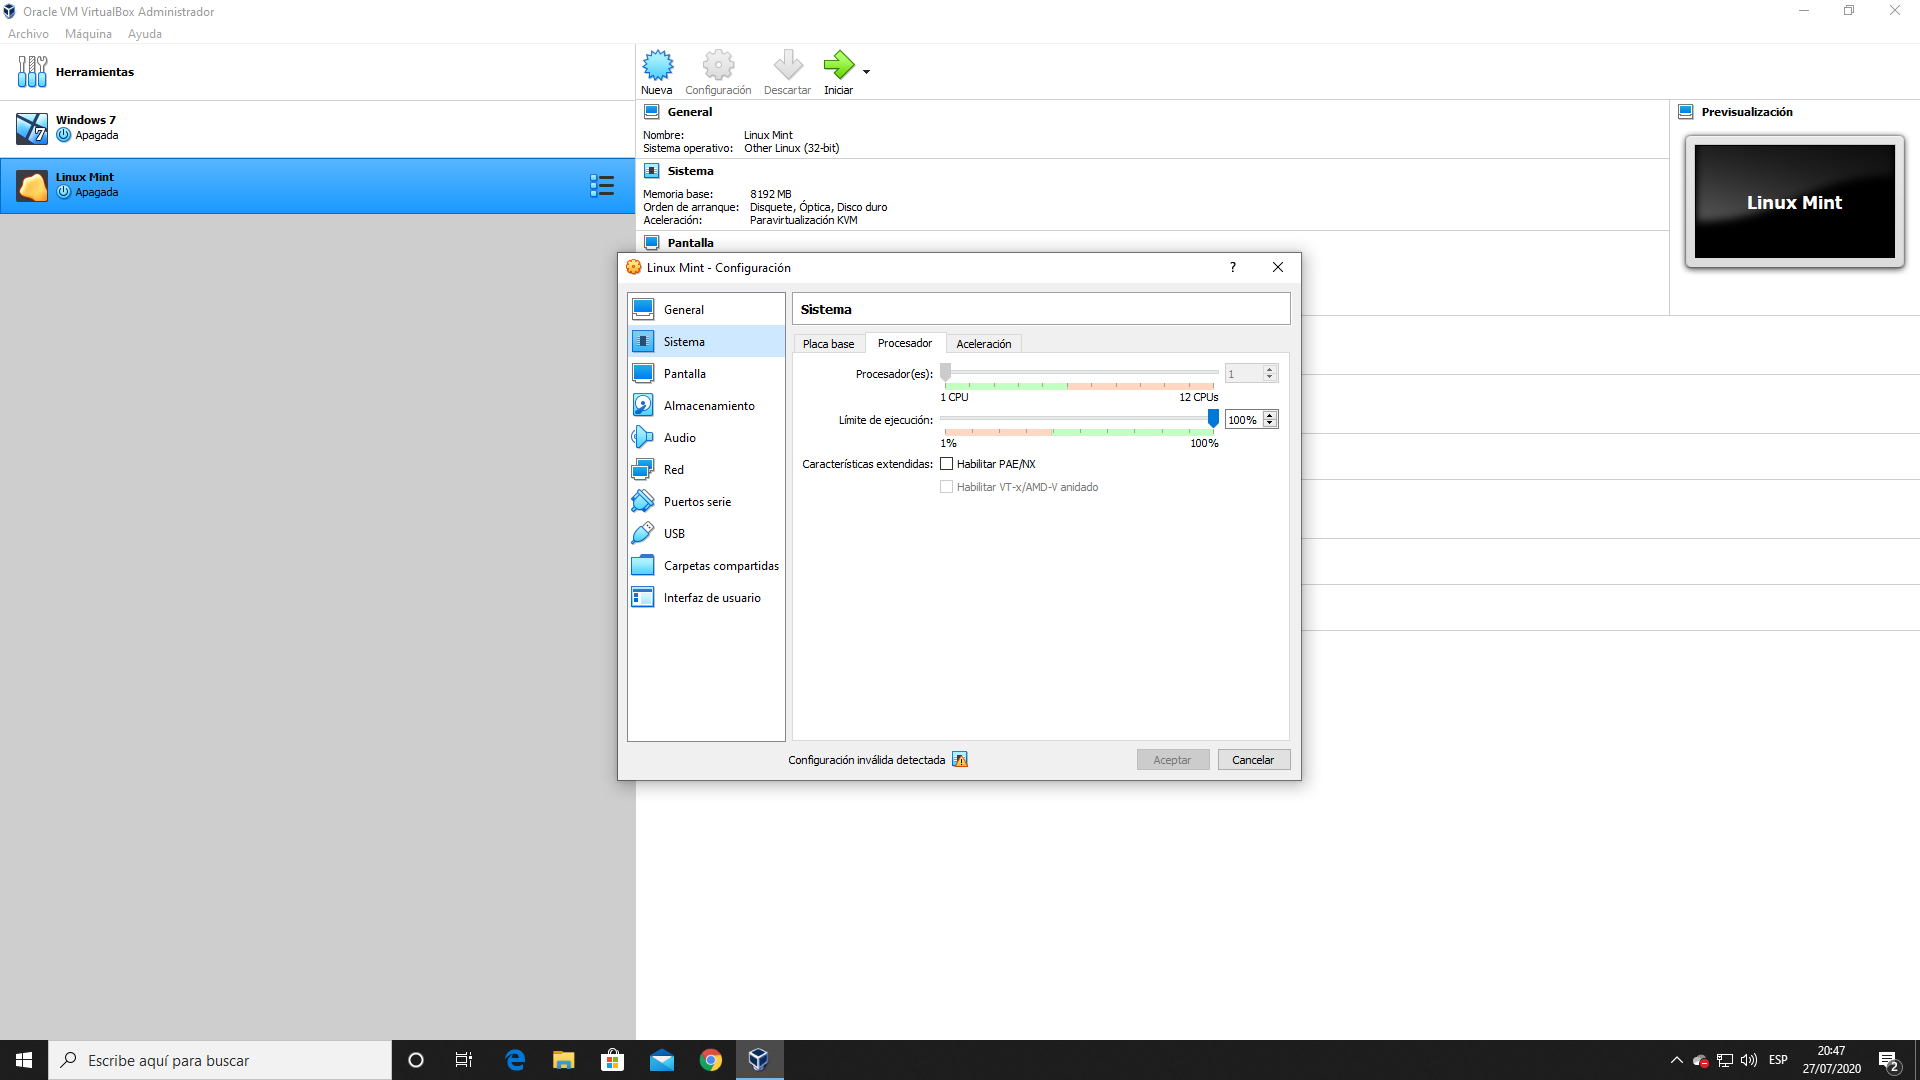Click the Linux Mint preview thumbnail
The height and width of the screenshot is (1080, 1920).
pyautogui.click(x=1794, y=202)
